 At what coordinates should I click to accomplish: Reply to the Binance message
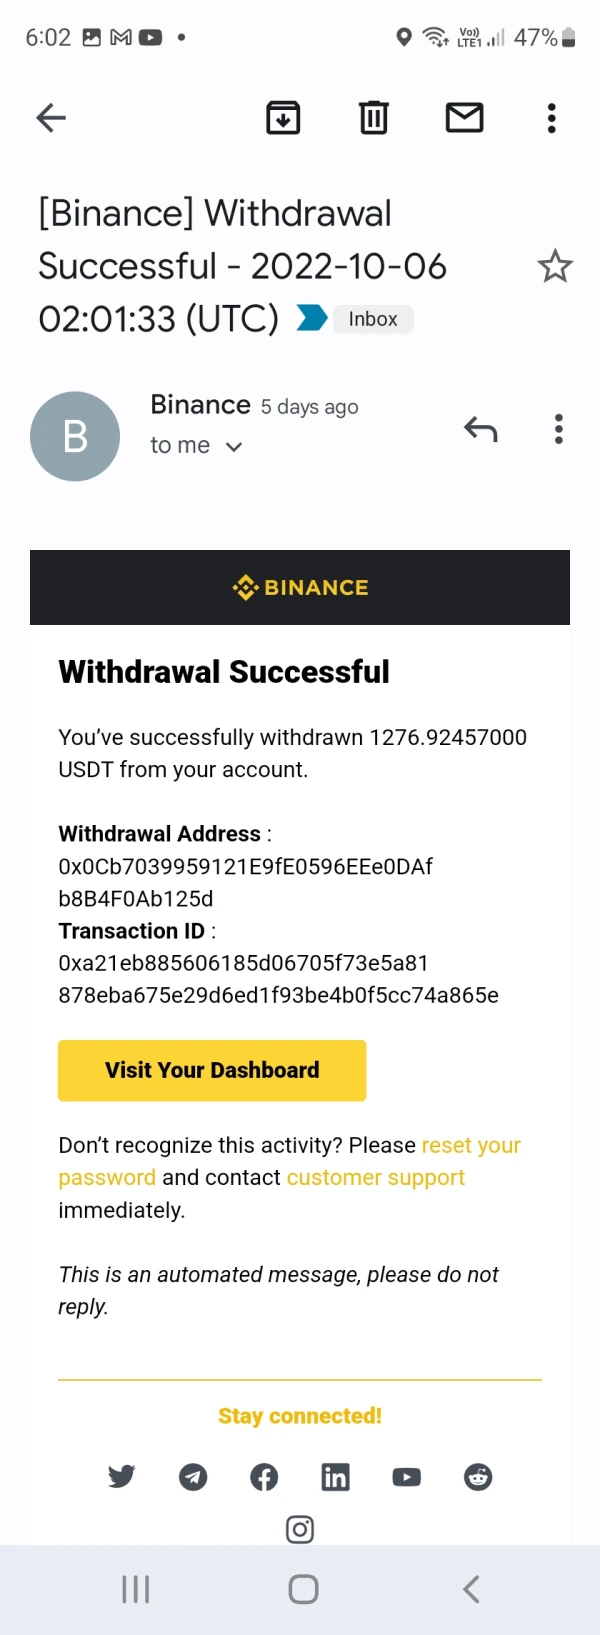click(481, 430)
